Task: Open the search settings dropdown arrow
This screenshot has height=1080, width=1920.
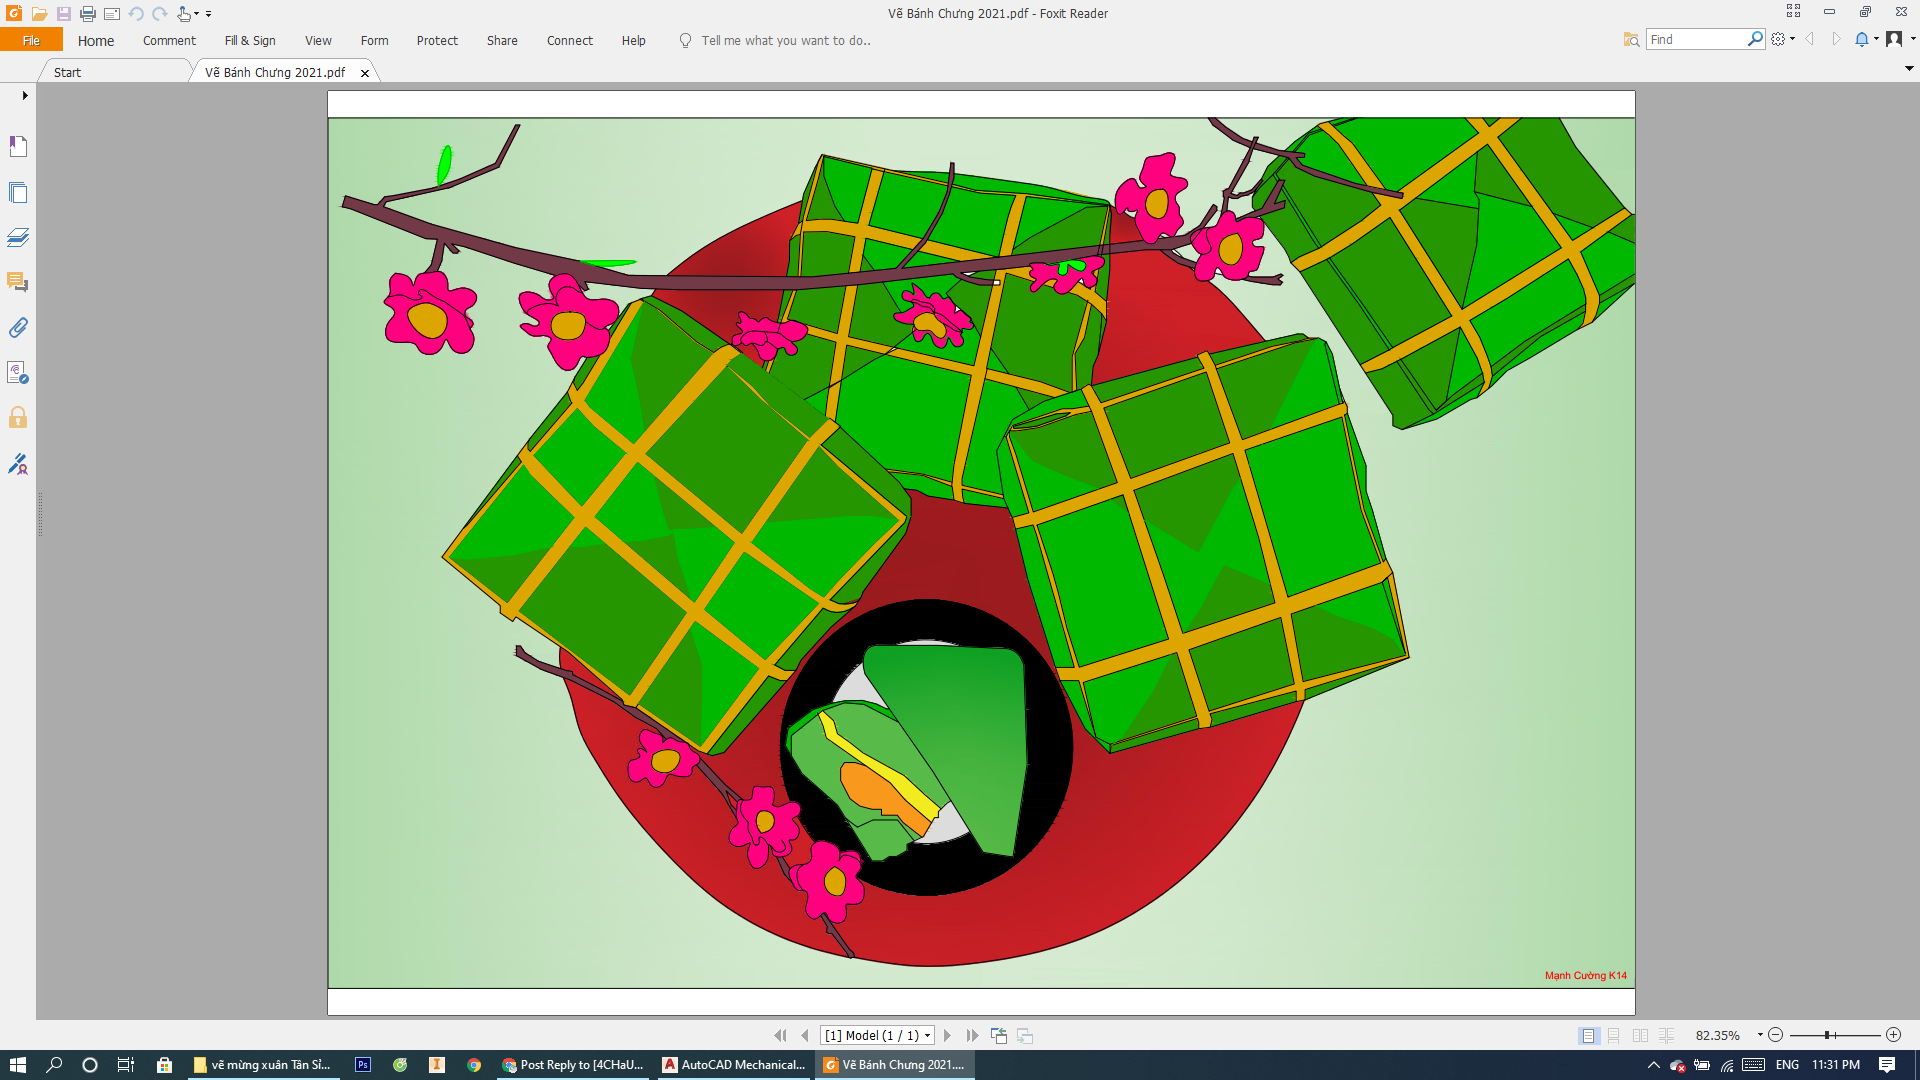Action: pyautogui.click(x=1792, y=39)
